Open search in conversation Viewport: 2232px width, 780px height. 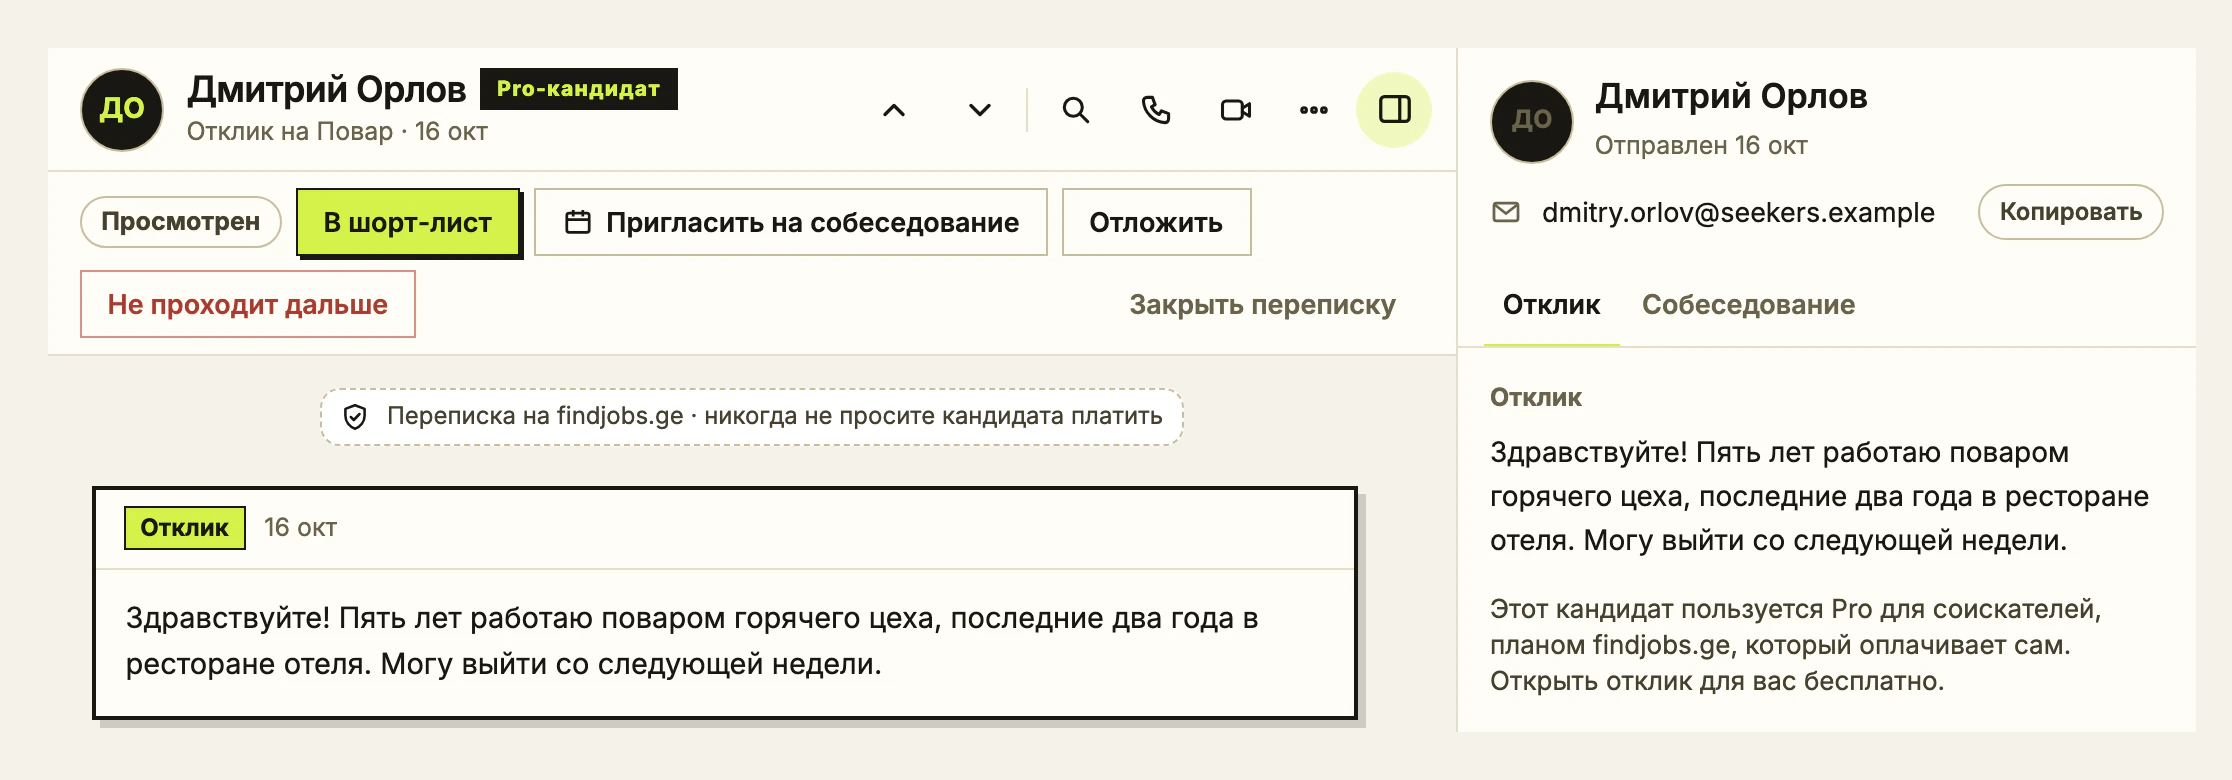[x=1076, y=110]
